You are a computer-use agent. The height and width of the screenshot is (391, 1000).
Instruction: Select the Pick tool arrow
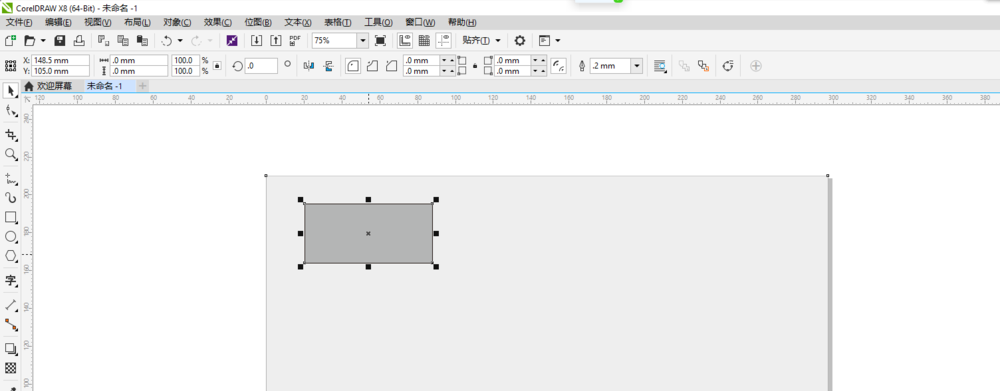11,91
